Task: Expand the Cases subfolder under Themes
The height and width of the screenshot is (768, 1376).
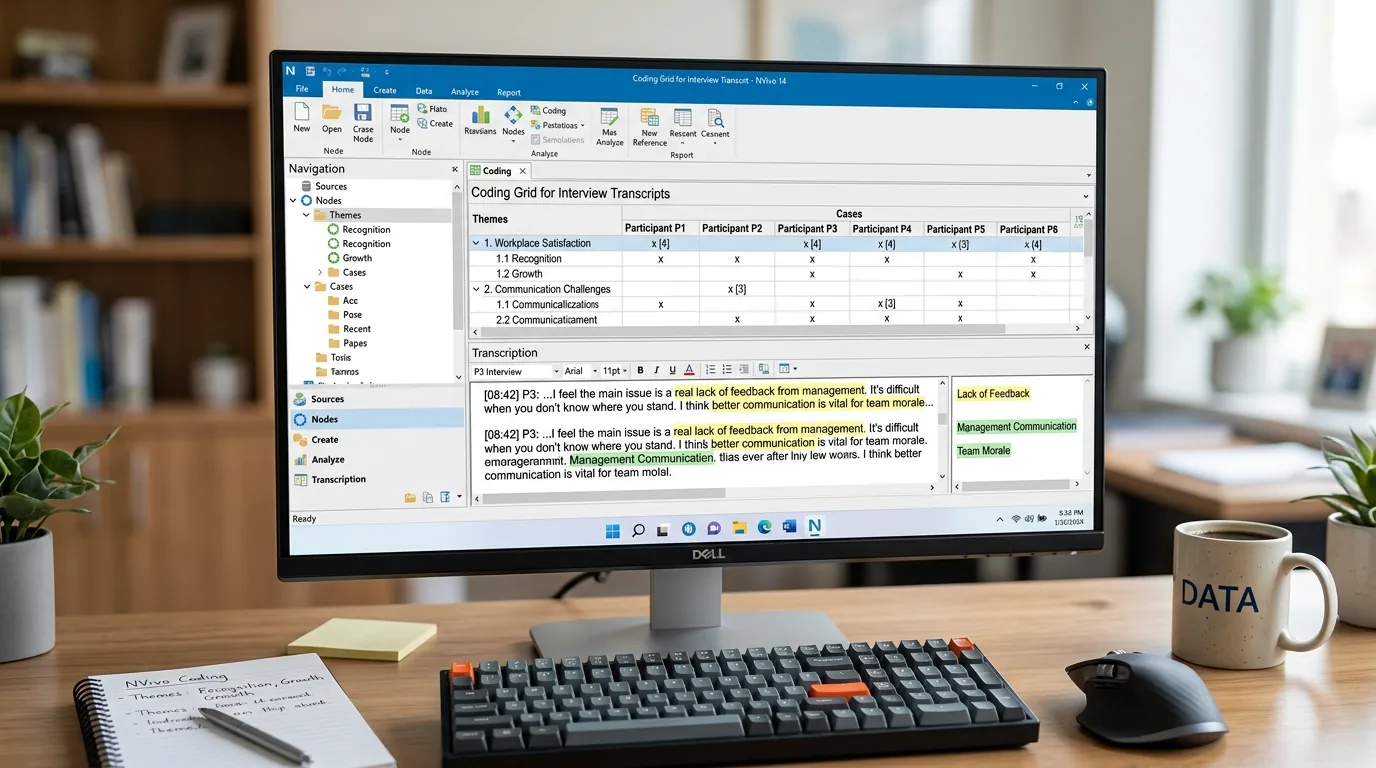Action: (x=320, y=272)
